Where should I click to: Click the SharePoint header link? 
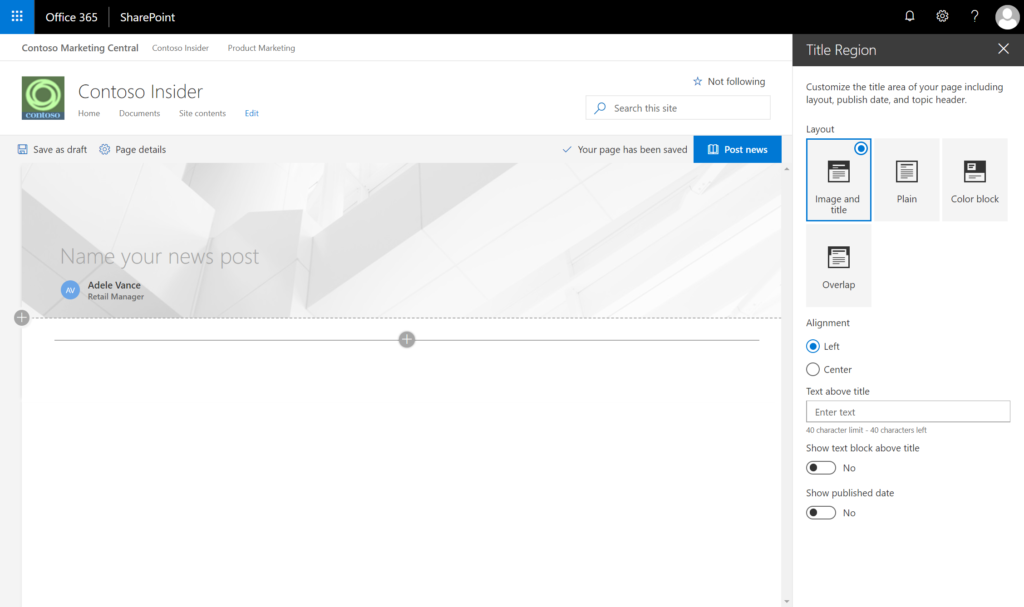(x=147, y=17)
